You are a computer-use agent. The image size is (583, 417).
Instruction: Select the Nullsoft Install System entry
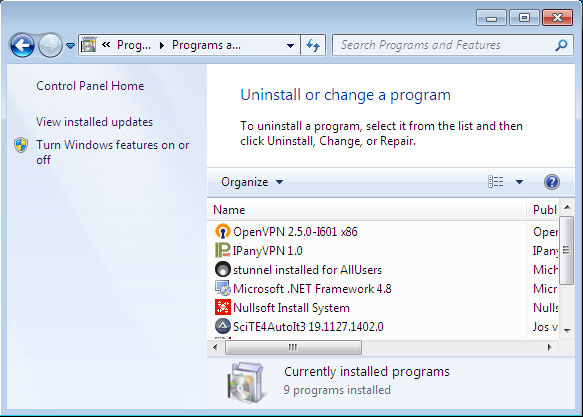coord(292,307)
